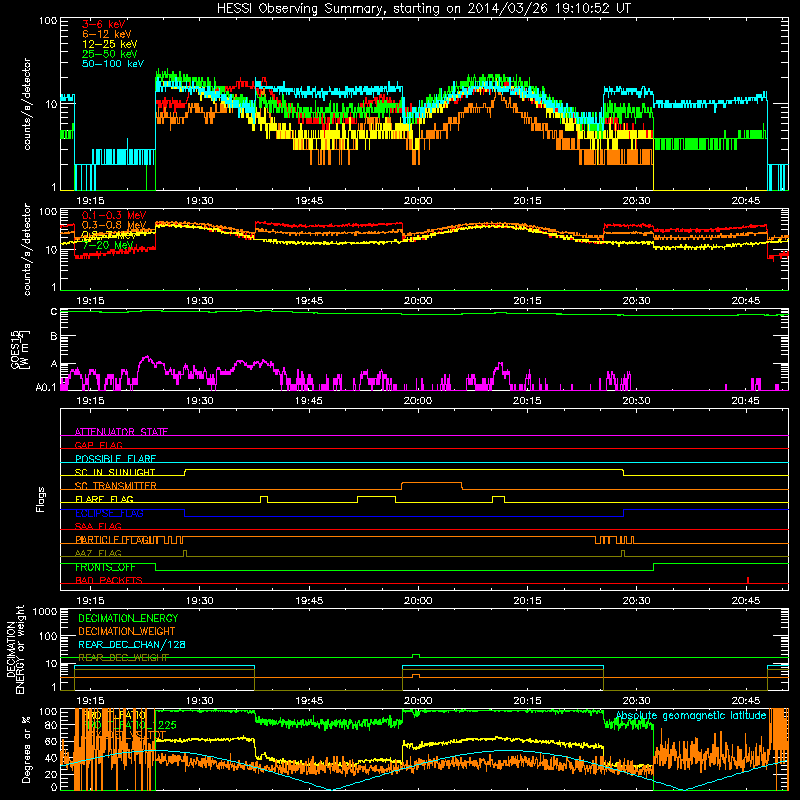This screenshot has height=800, width=800.
Task: Click the 19:45 tick under the decimation panel
Action: click(x=309, y=701)
